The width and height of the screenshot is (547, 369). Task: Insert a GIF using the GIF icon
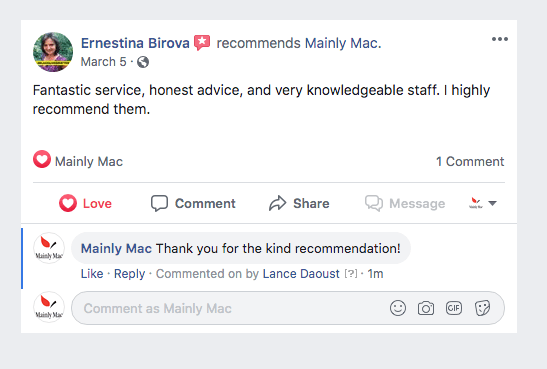coord(454,308)
